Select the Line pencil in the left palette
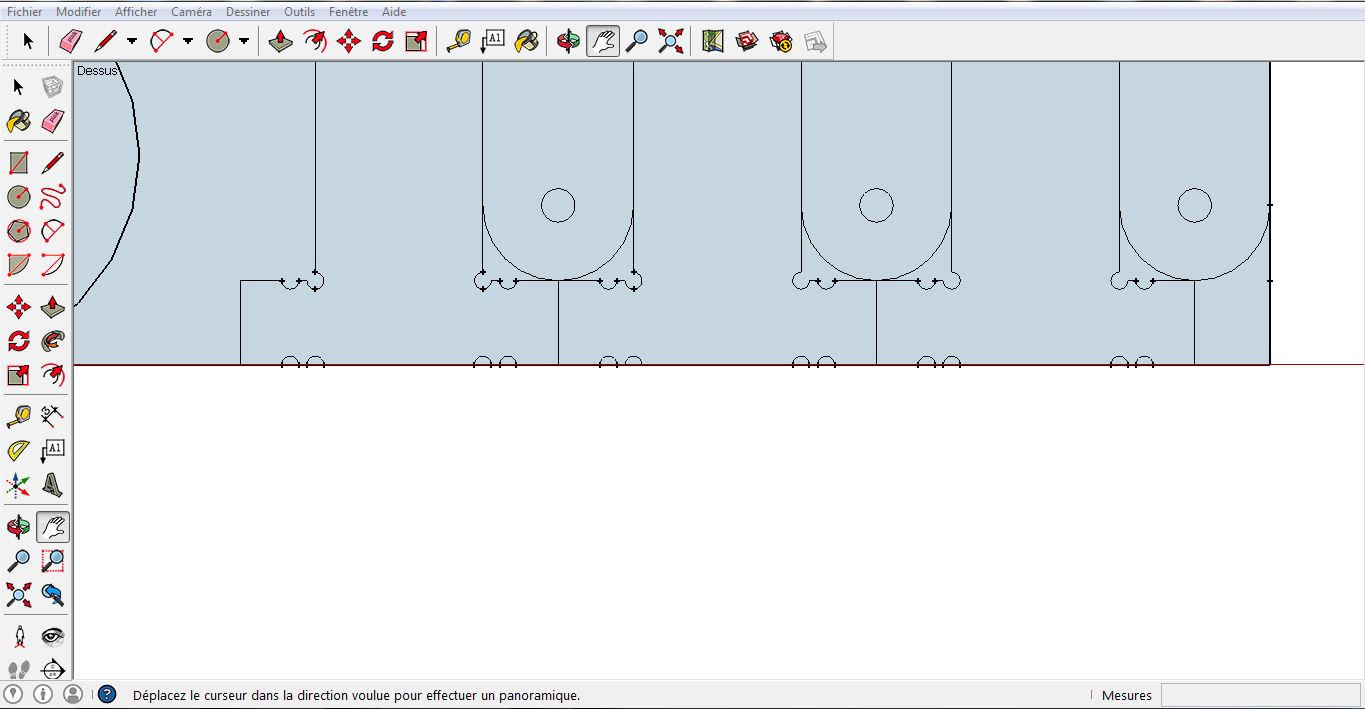Image resolution: width=1365 pixels, height=709 pixels. pyautogui.click(x=53, y=163)
